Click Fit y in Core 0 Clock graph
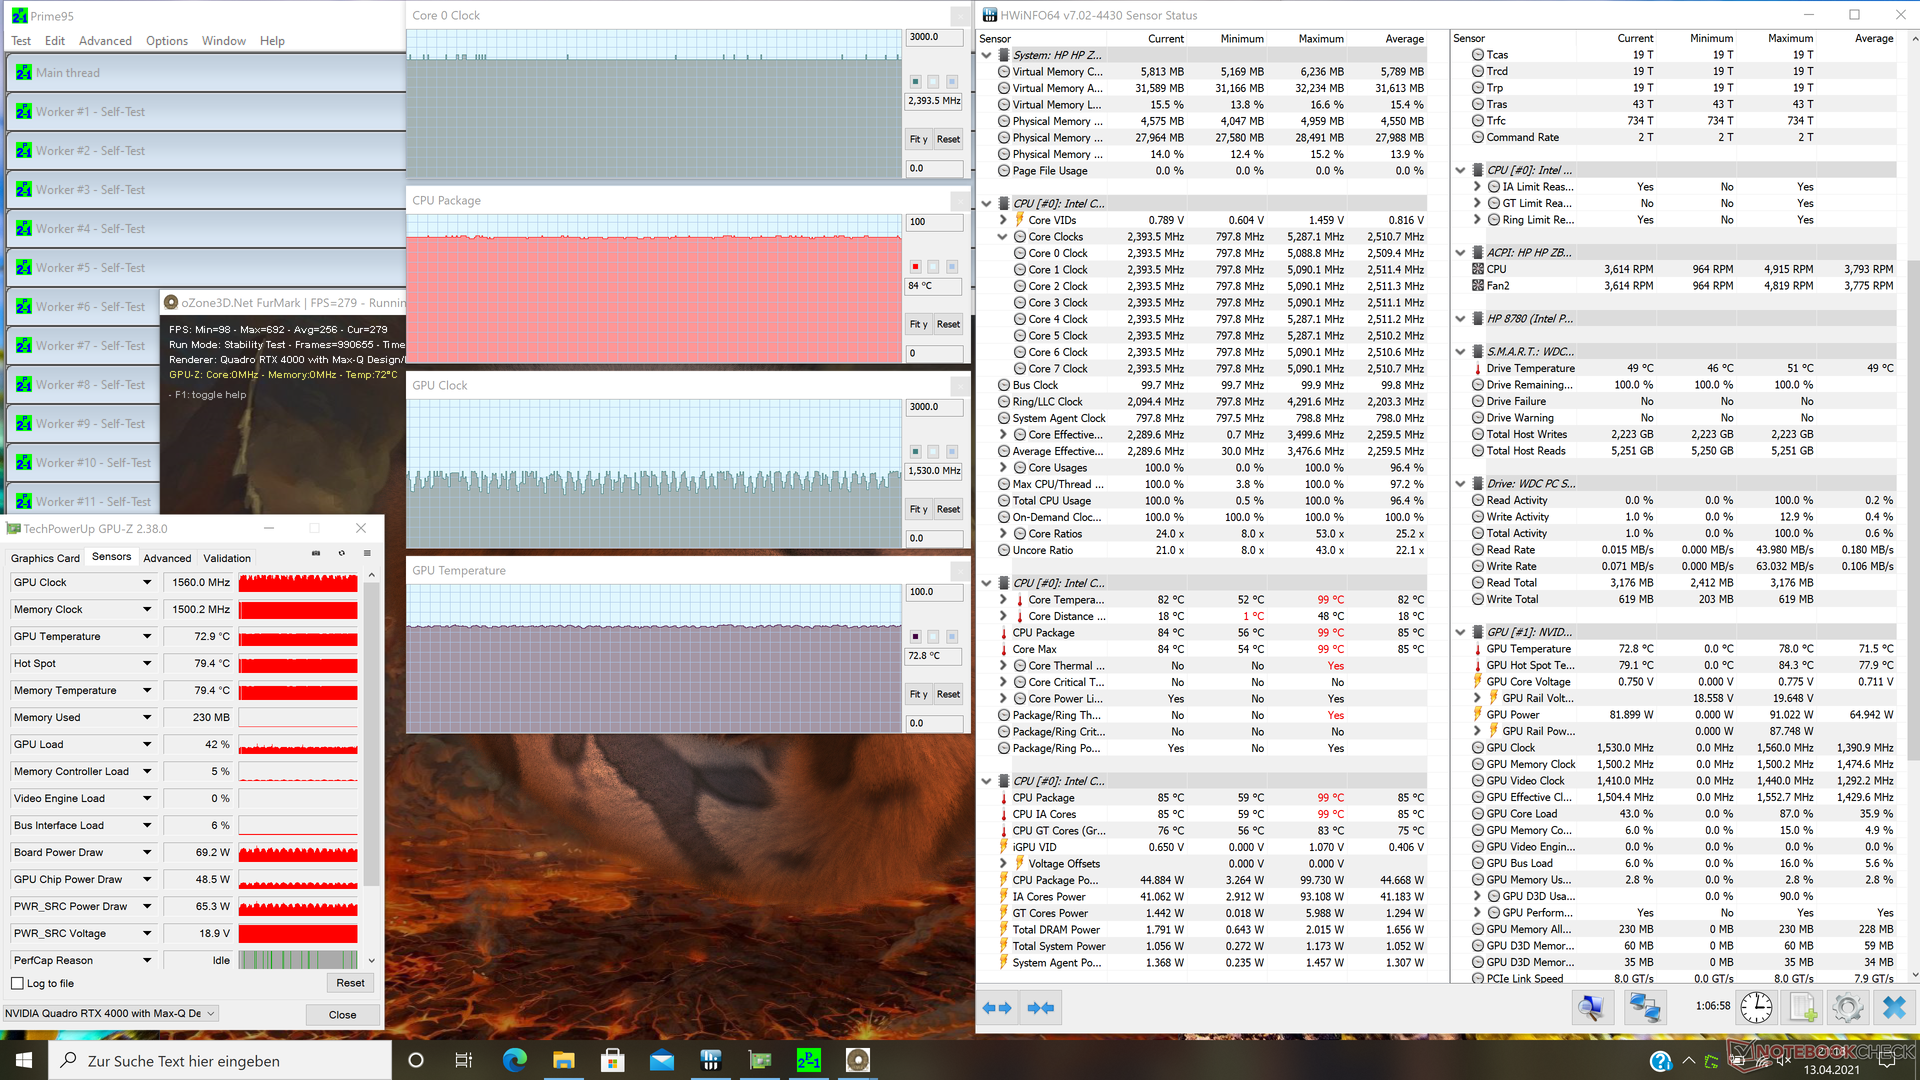The image size is (1920, 1080). 918,139
